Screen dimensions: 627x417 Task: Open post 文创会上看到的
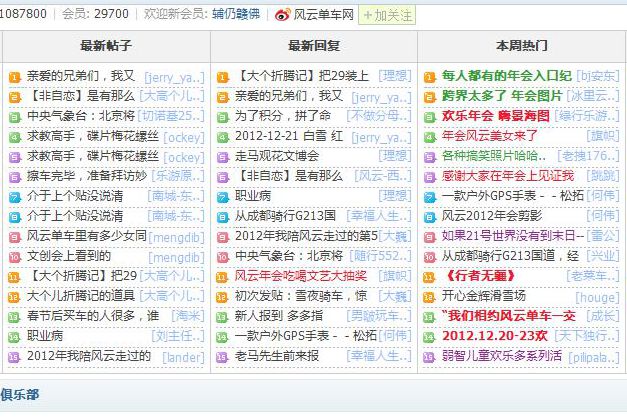pyautogui.click(x=69, y=256)
